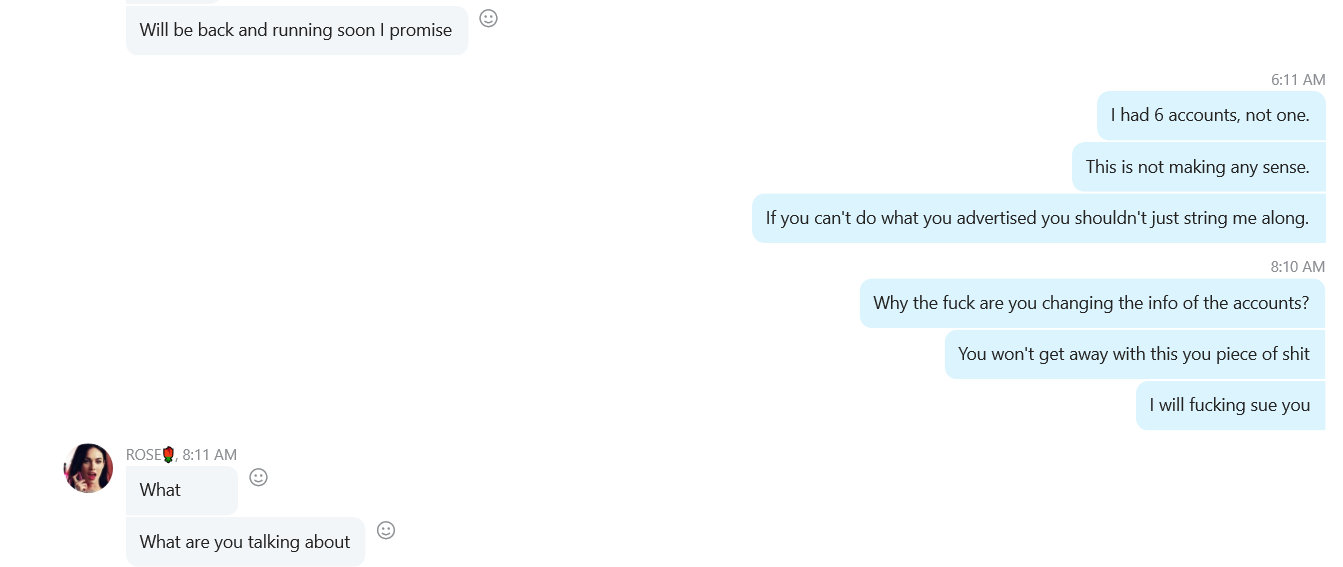Click the 6:11 AM timestamp
The height and width of the screenshot is (567, 1343).
click(x=1298, y=79)
